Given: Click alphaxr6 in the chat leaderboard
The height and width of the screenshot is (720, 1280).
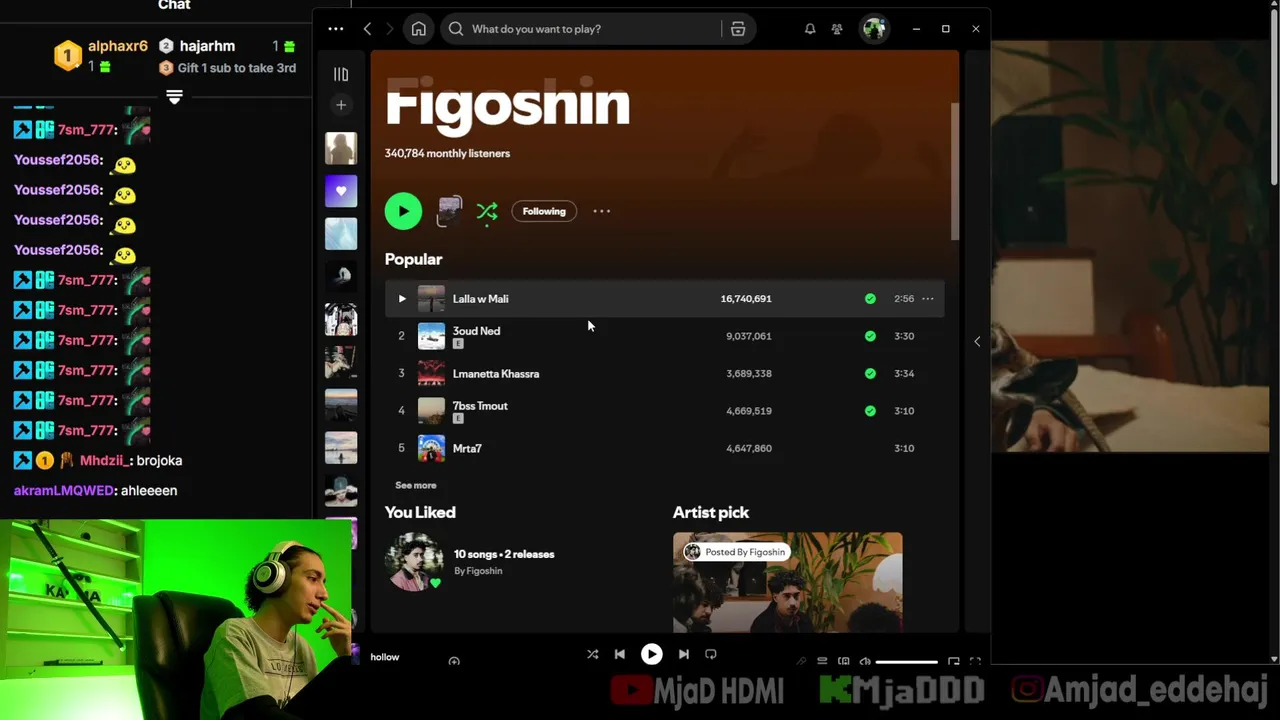Looking at the screenshot, I should [118, 46].
